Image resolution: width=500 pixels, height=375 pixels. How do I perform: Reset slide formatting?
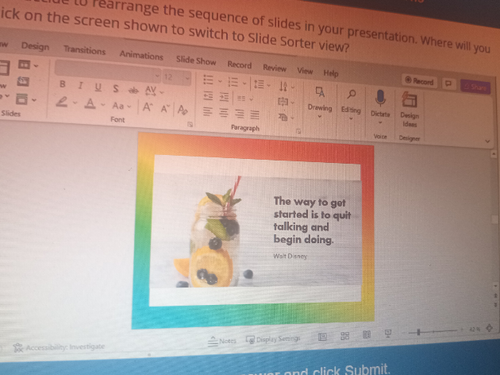click(x=23, y=81)
